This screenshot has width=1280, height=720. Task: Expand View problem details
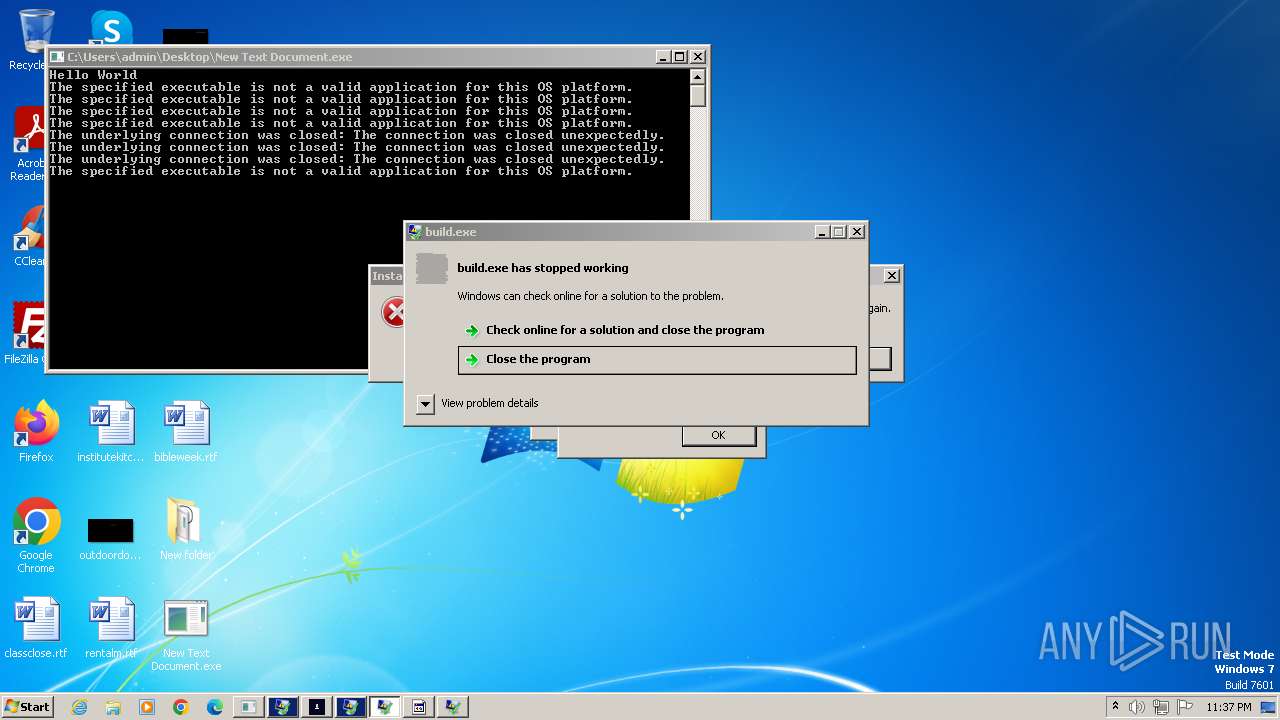click(425, 403)
